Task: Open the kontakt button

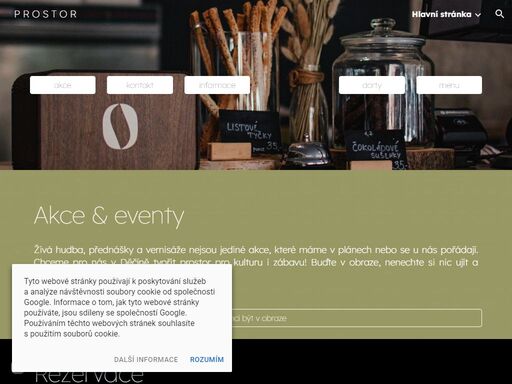Action: point(140,85)
